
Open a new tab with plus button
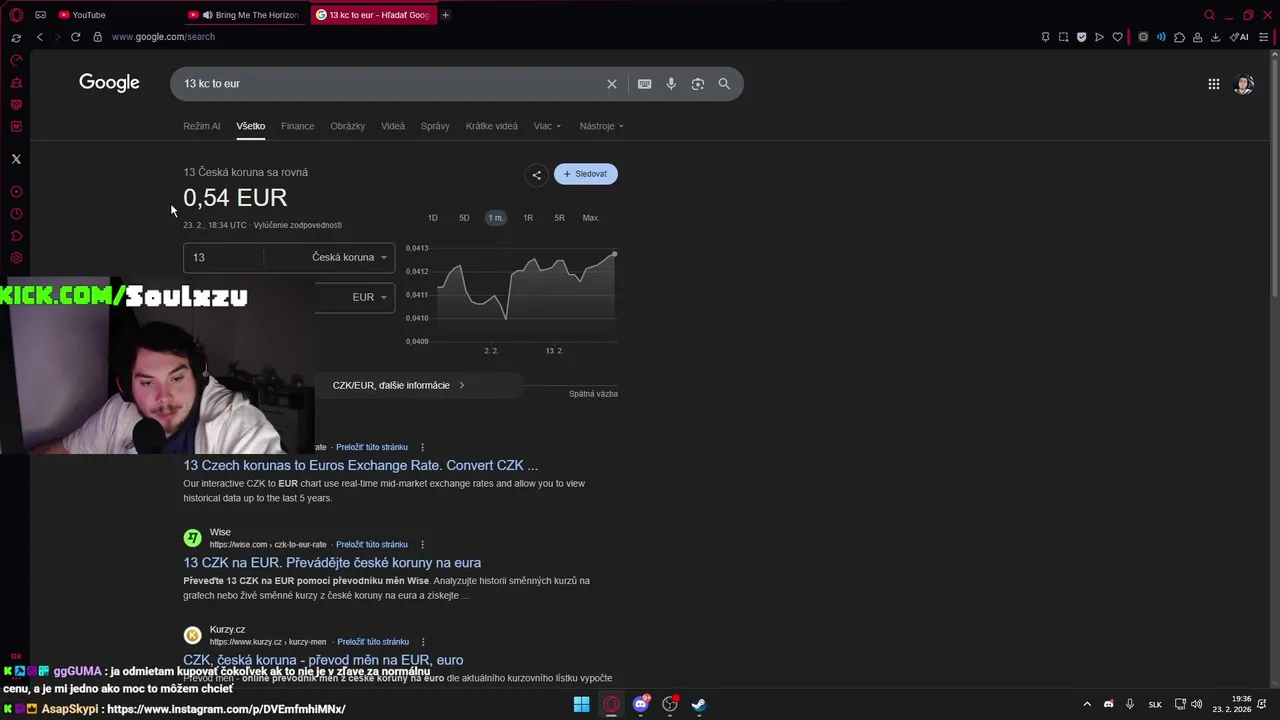click(x=445, y=15)
